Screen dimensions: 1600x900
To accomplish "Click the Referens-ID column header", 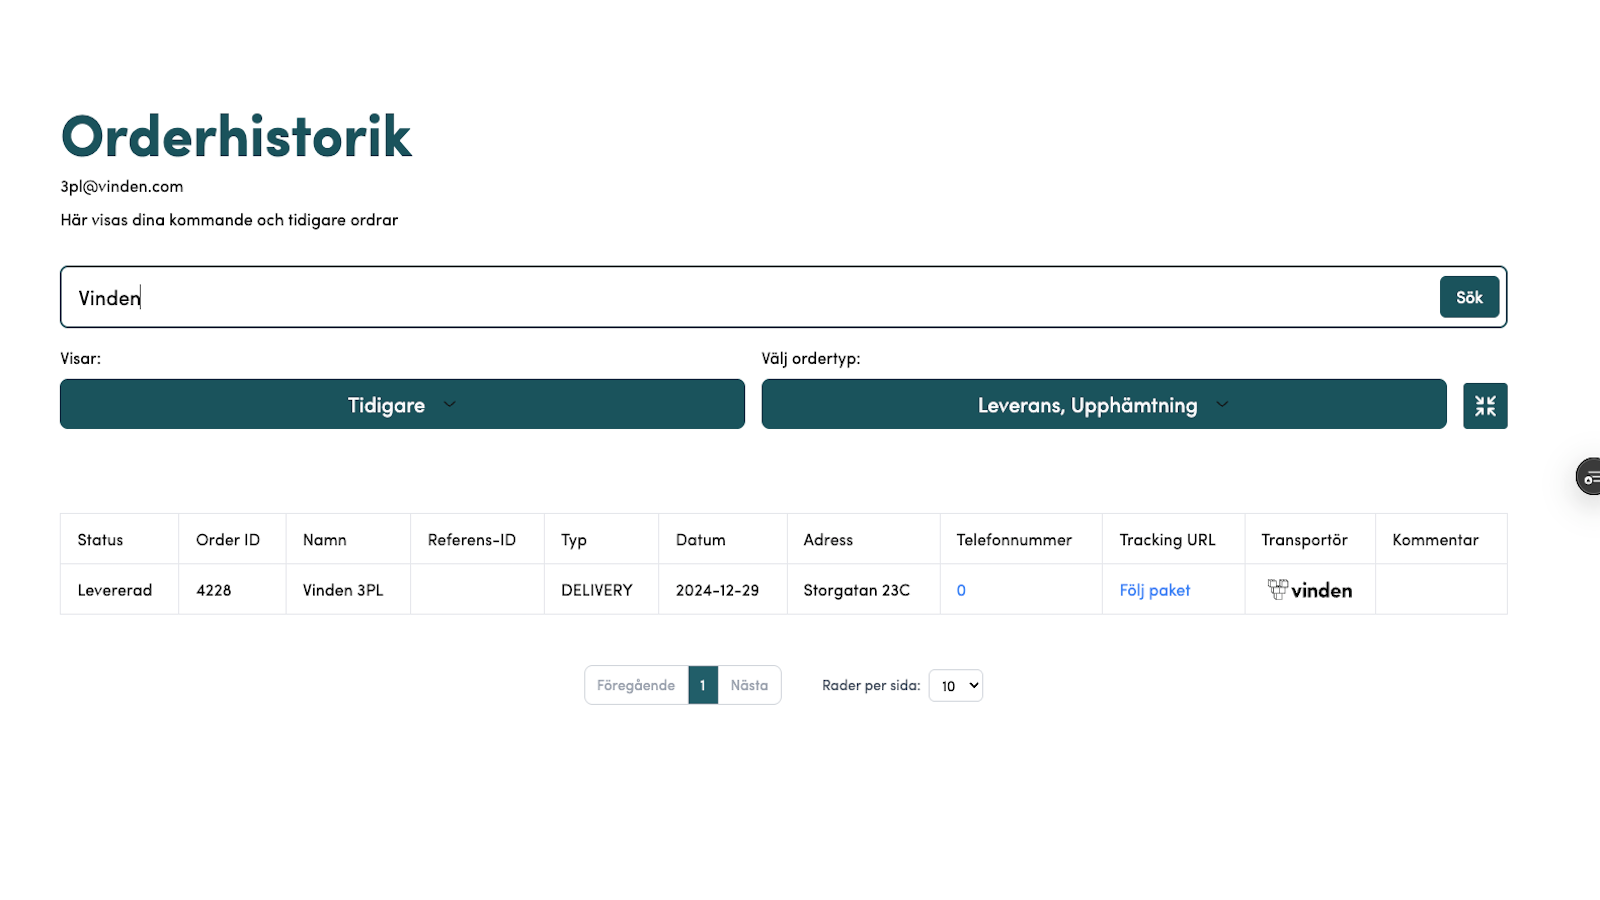I will tap(477, 539).
